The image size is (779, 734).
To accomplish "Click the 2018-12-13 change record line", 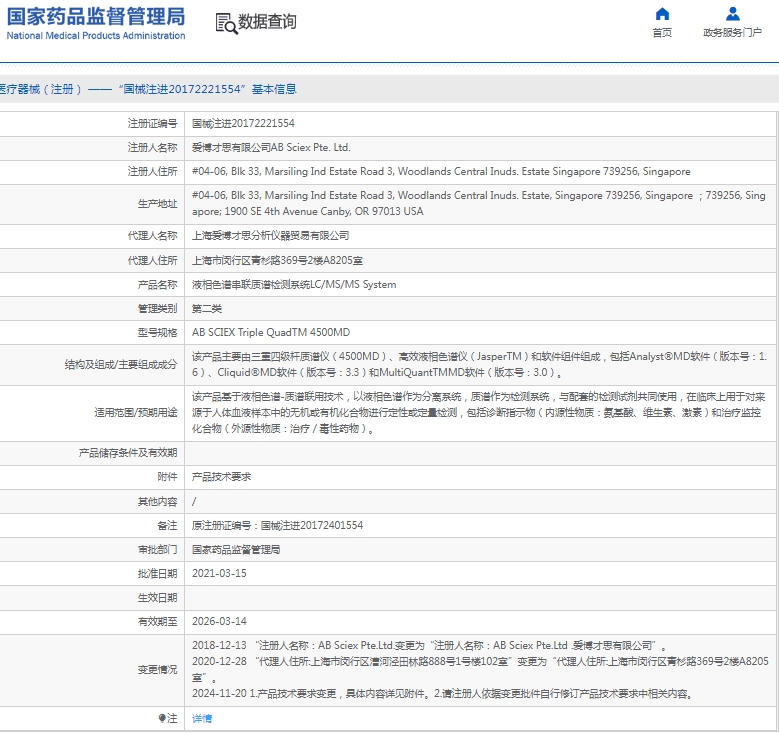I will (x=429, y=646).
